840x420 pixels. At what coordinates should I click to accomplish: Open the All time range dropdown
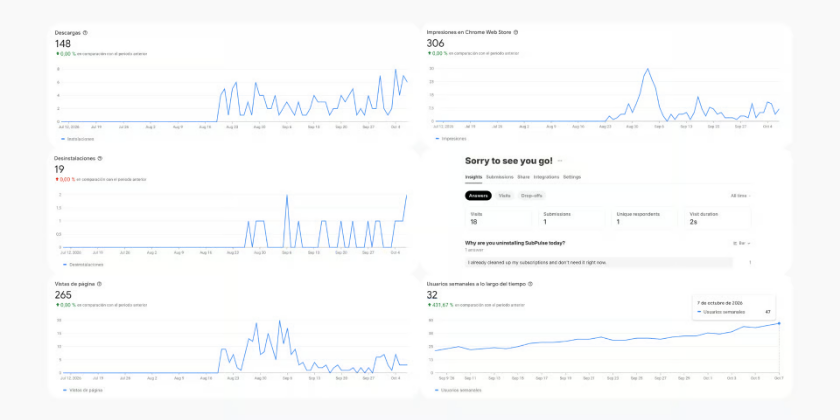tap(740, 196)
